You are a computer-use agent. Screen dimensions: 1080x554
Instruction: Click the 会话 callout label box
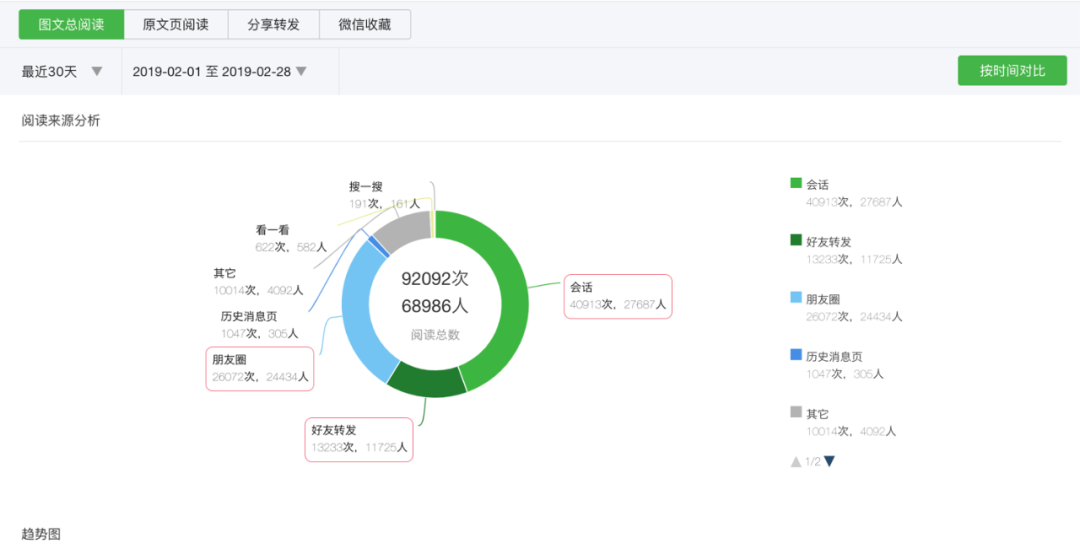pos(618,296)
